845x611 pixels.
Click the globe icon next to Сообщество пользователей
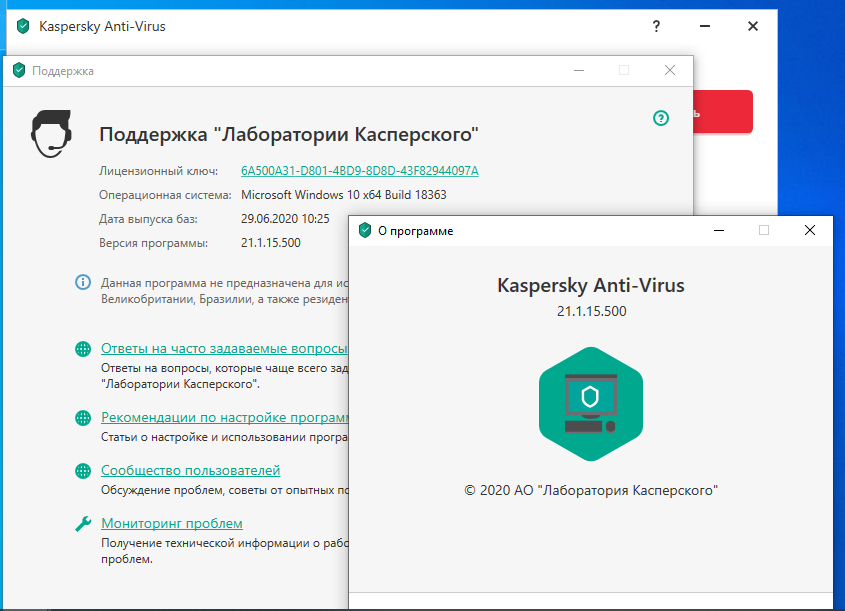coord(84,471)
